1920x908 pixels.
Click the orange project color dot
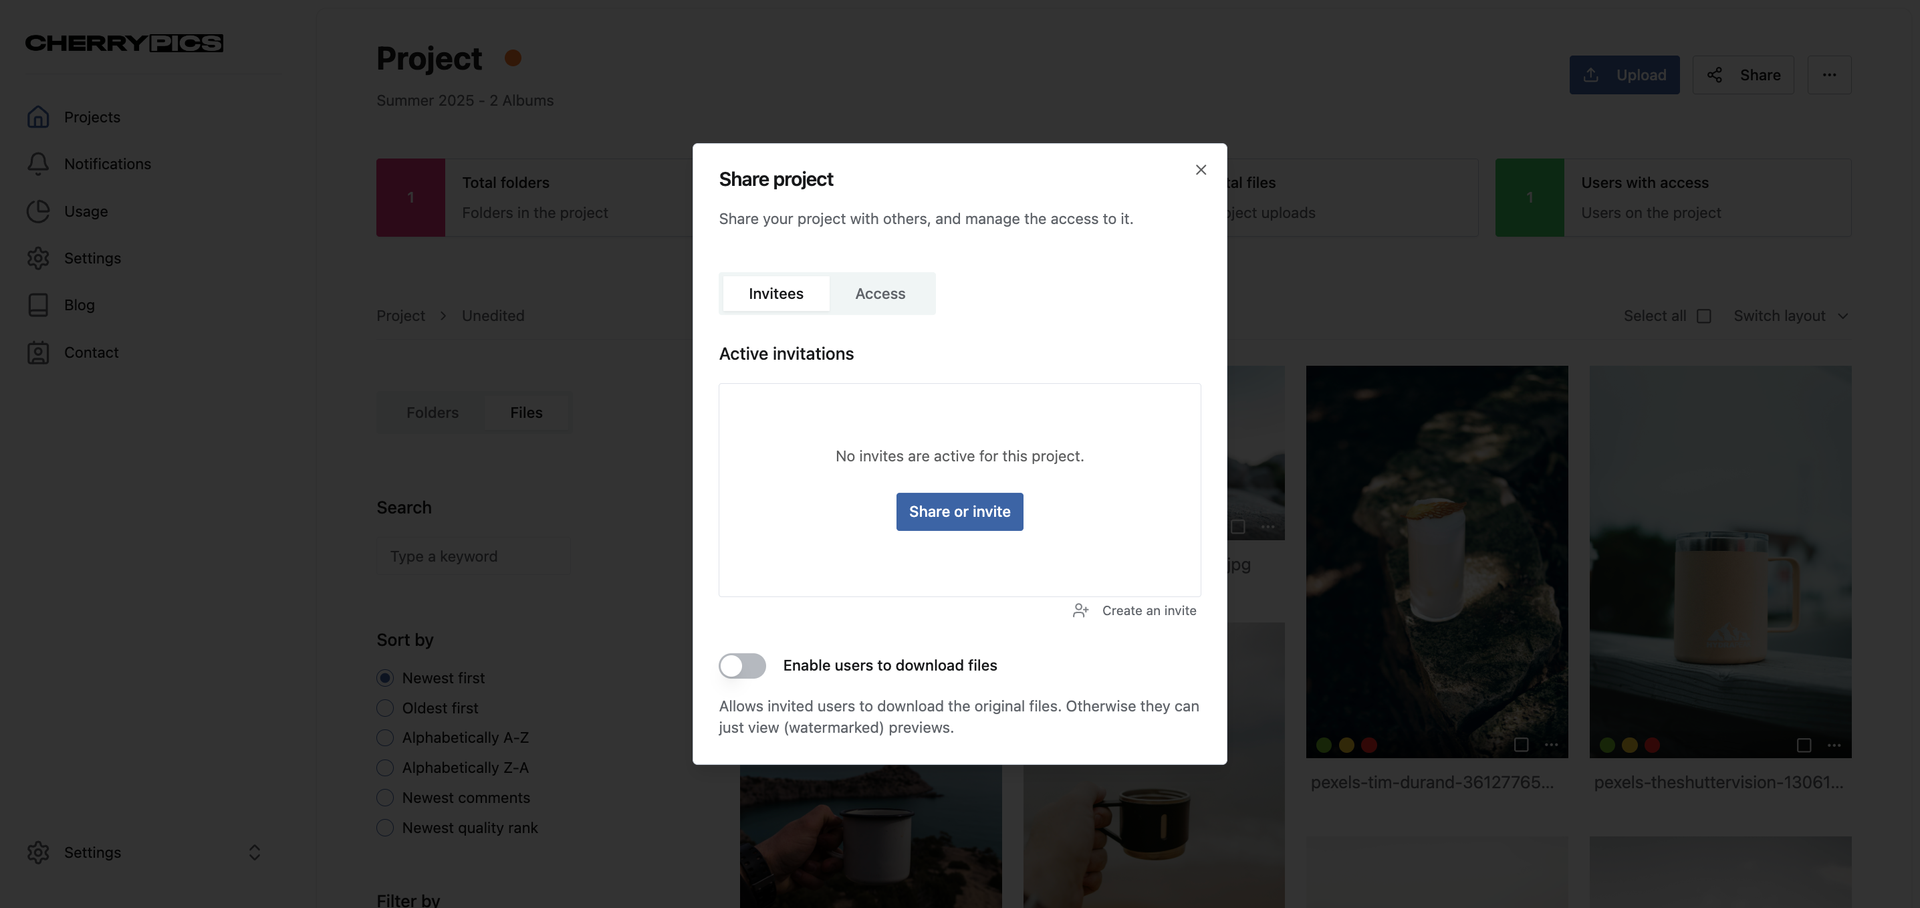coord(513,58)
